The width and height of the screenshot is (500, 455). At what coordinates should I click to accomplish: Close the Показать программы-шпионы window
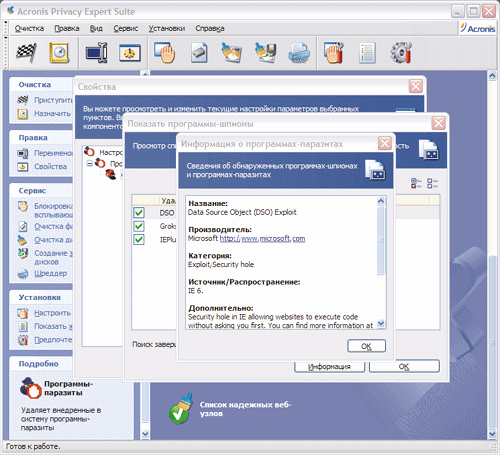point(438,123)
